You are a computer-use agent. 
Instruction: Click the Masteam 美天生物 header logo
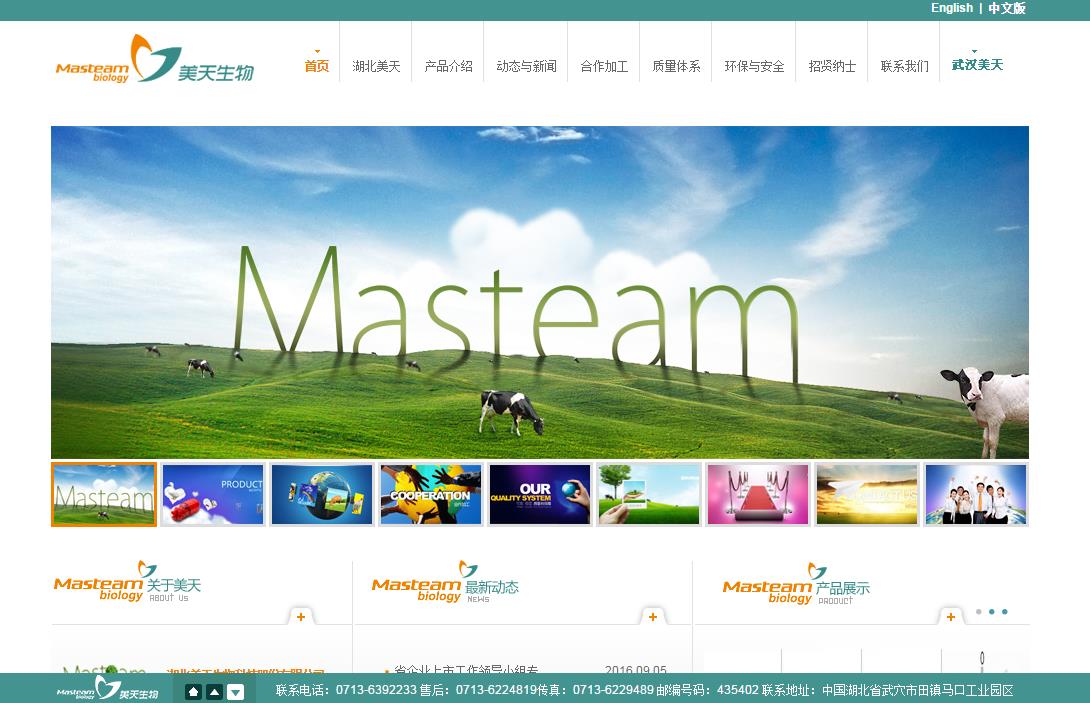[155, 59]
